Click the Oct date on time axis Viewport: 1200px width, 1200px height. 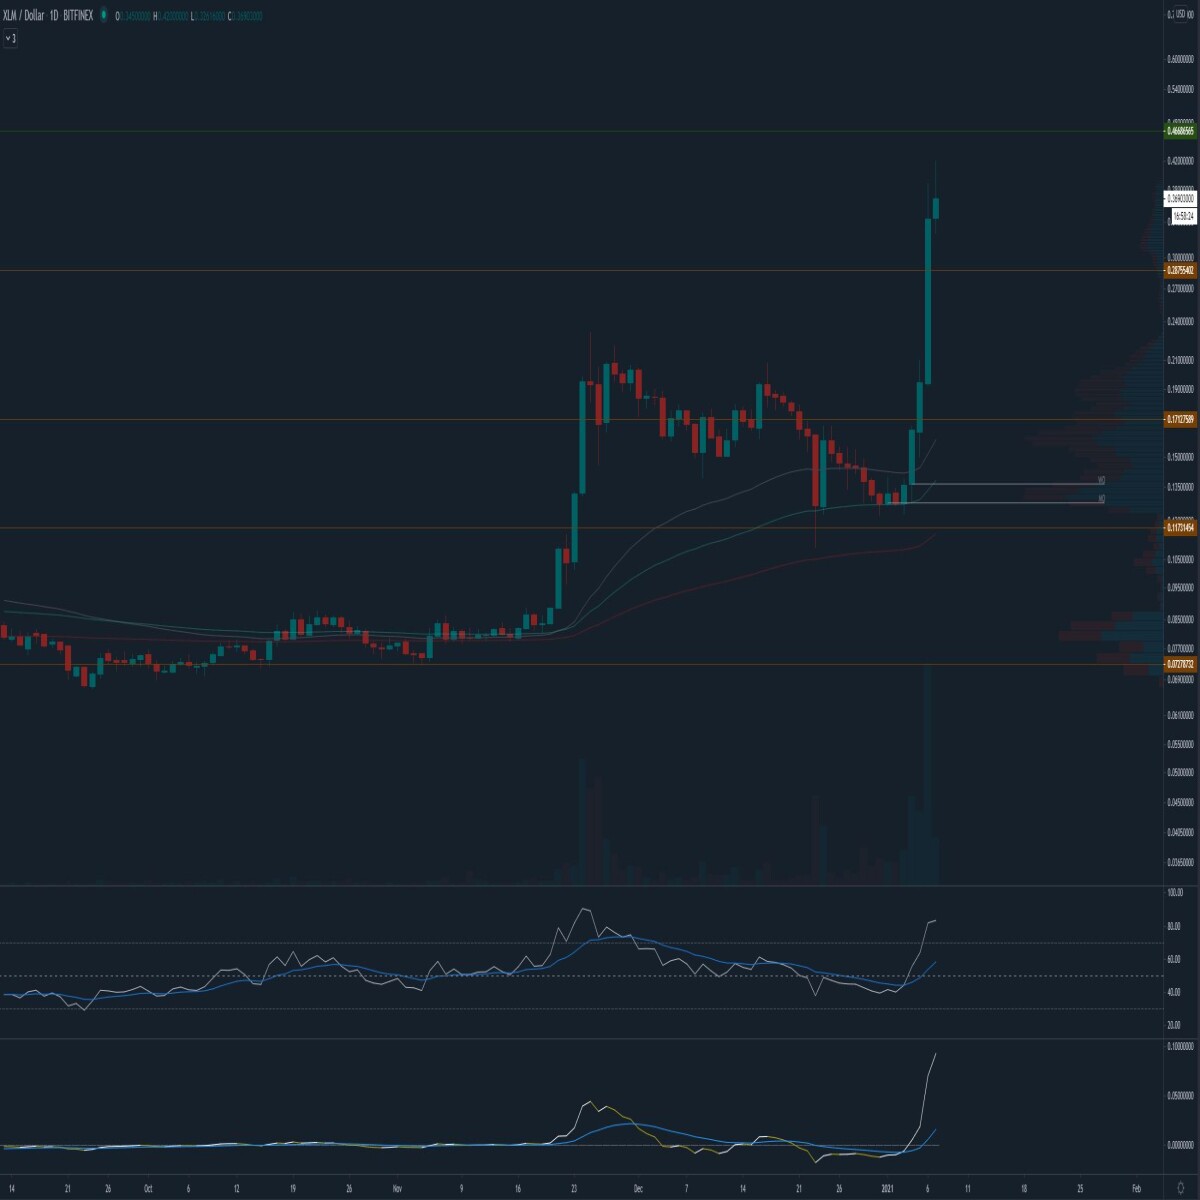tap(147, 1189)
